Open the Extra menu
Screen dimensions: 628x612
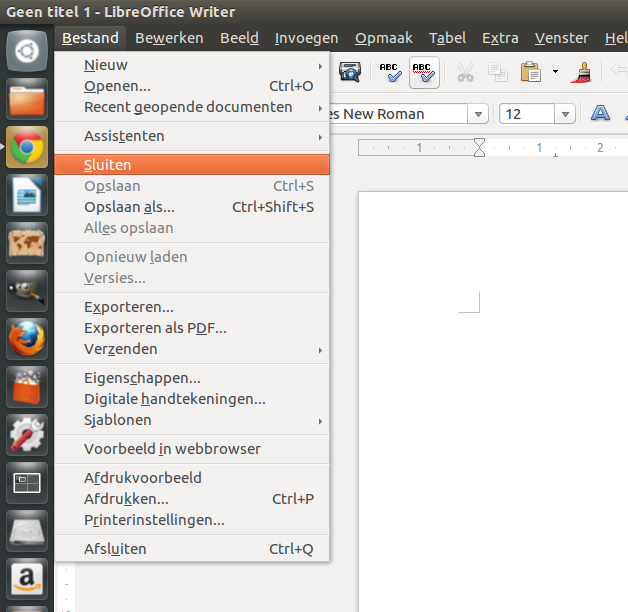click(x=500, y=38)
